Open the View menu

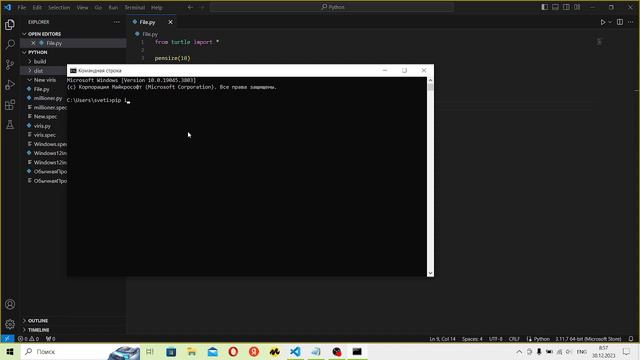coord(82,7)
